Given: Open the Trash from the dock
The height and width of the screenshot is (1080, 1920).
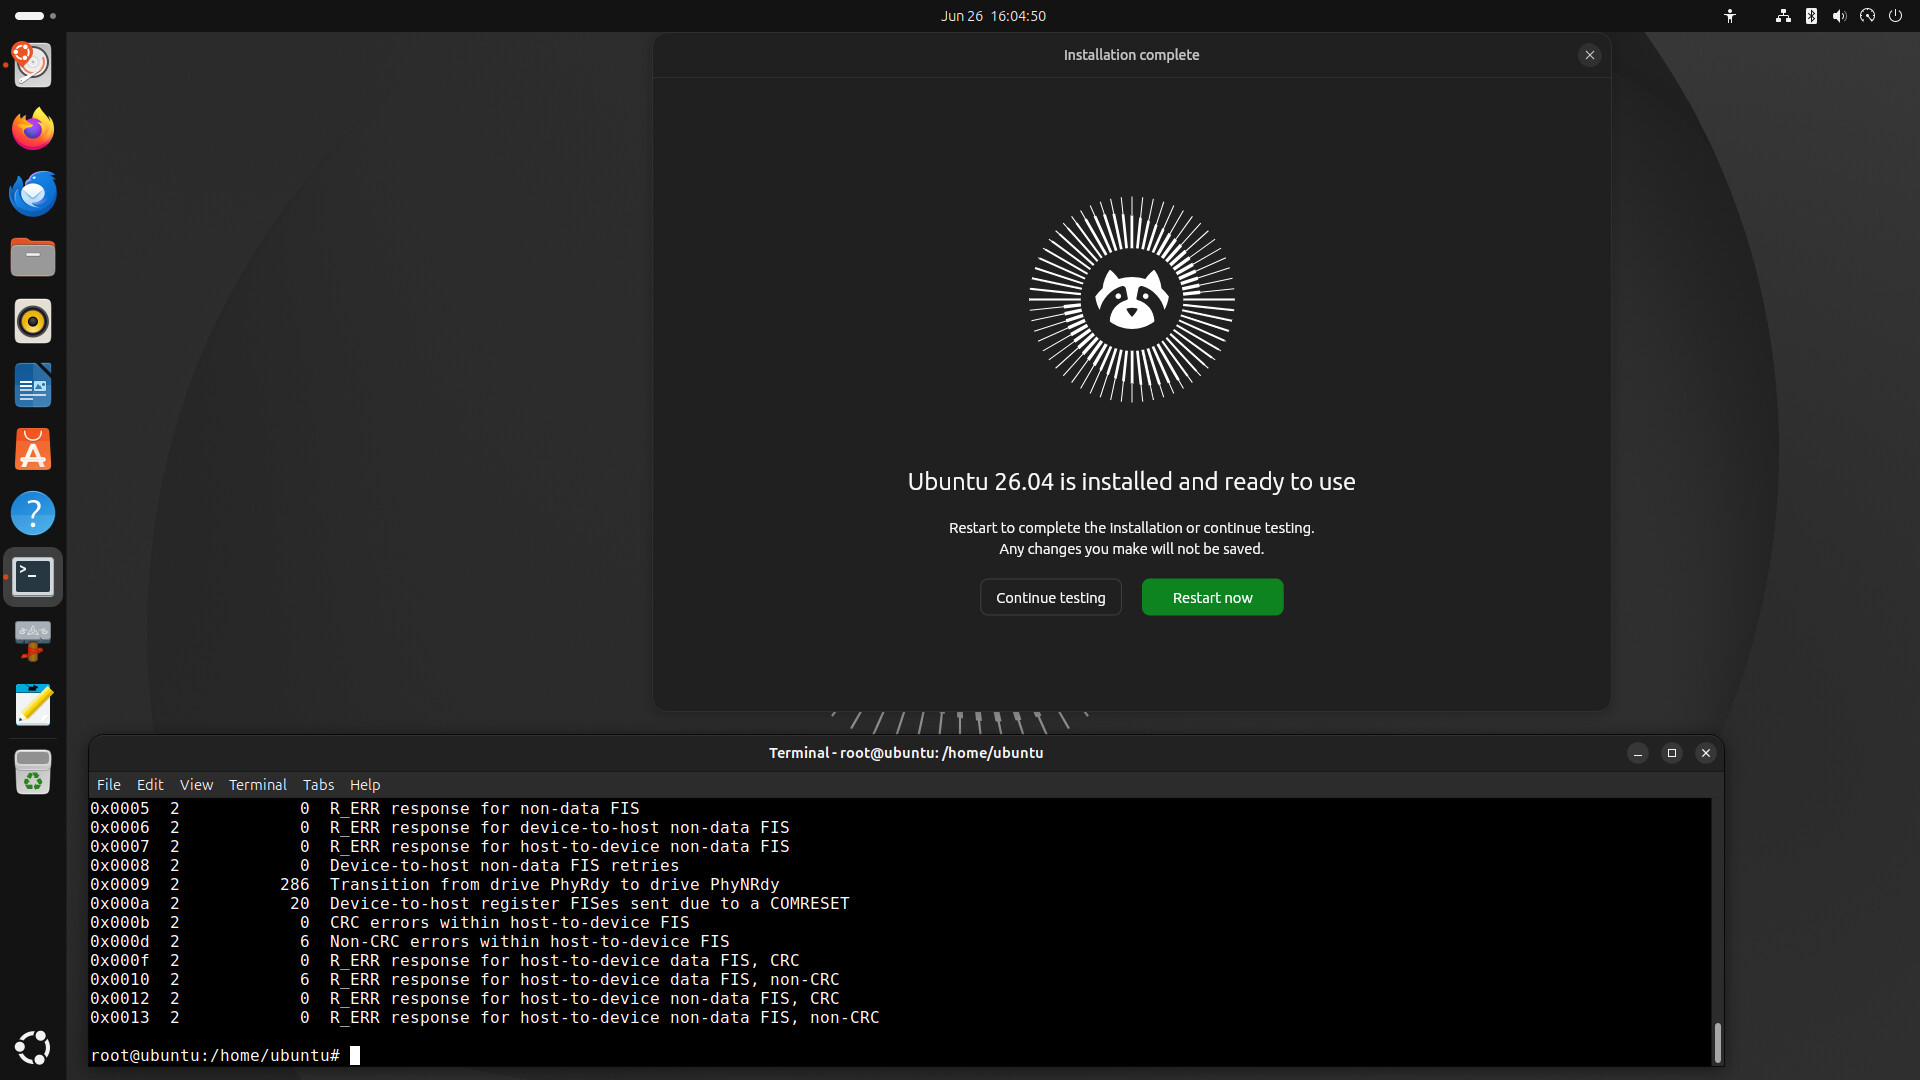Looking at the screenshot, I should (x=33, y=772).
